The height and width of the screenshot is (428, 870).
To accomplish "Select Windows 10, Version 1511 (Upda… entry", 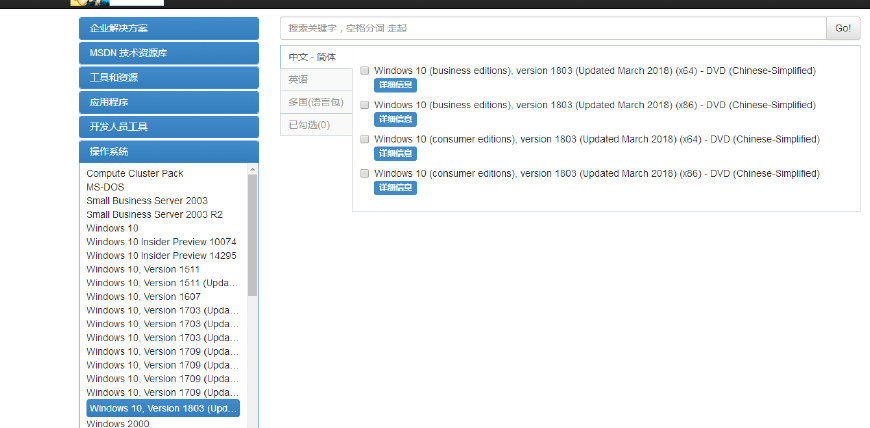I will [163, 283].
